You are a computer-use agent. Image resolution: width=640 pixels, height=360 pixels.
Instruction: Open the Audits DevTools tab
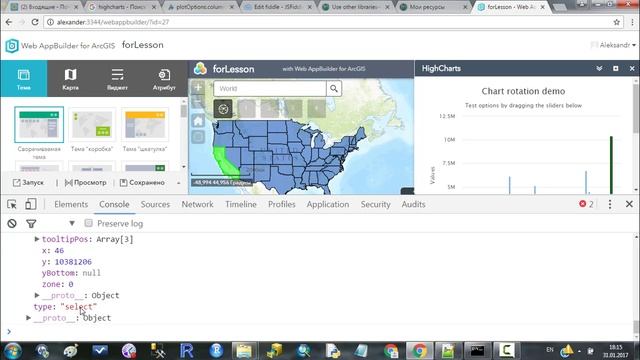point(413,204)
